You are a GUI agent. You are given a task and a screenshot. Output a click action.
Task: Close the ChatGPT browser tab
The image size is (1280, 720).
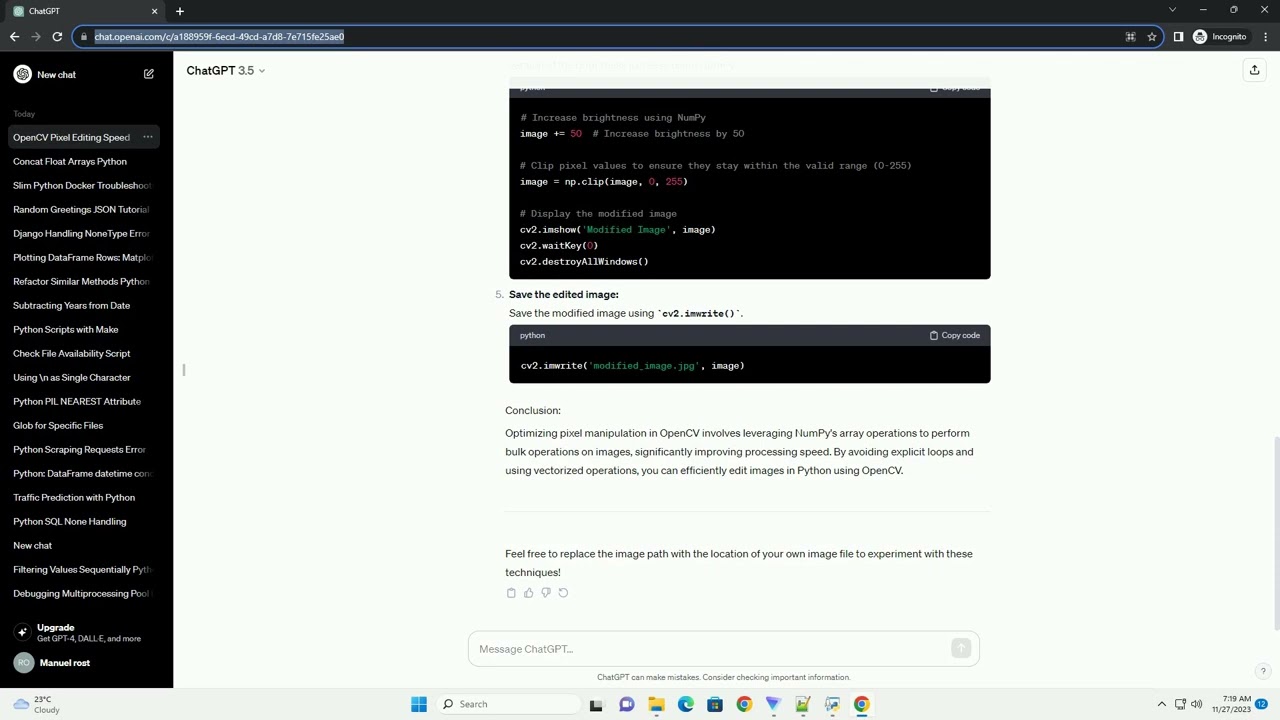(x=154, y=11)
